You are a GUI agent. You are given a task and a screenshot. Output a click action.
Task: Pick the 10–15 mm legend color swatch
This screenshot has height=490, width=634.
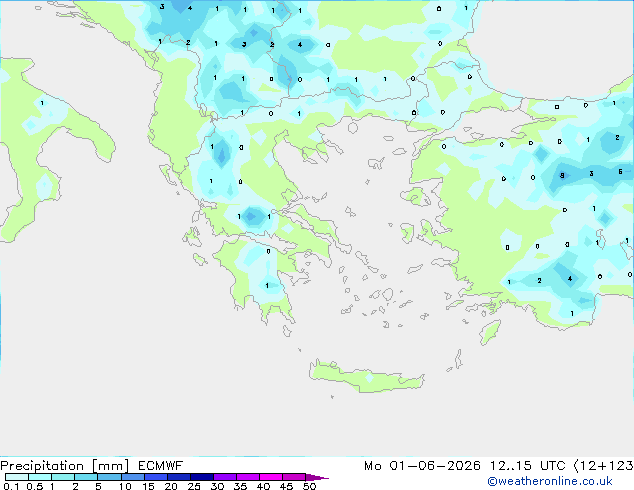click(132, 477)
